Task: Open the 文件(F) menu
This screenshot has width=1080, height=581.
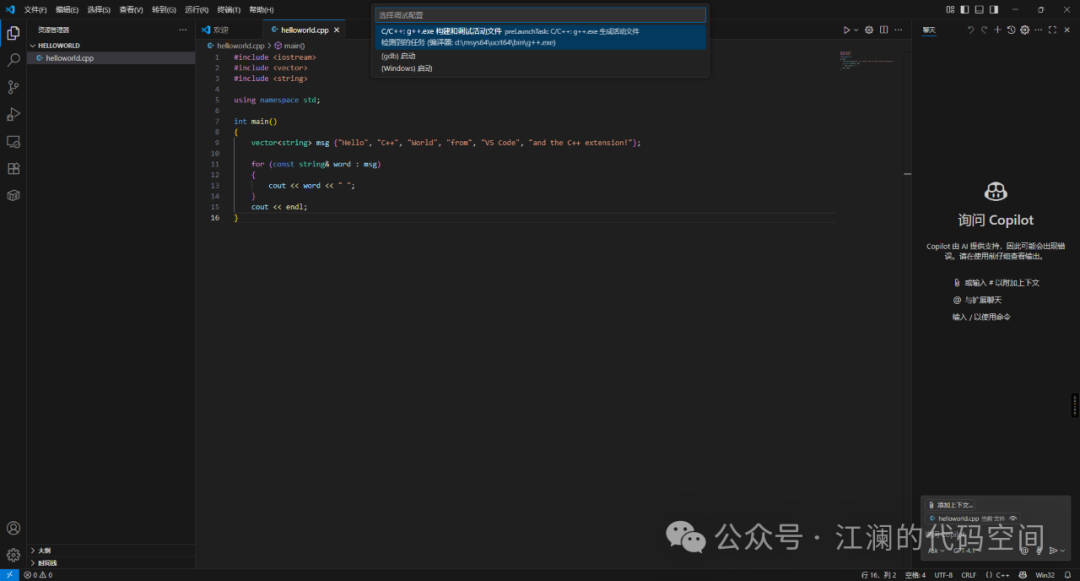Action: coord(35,10)
